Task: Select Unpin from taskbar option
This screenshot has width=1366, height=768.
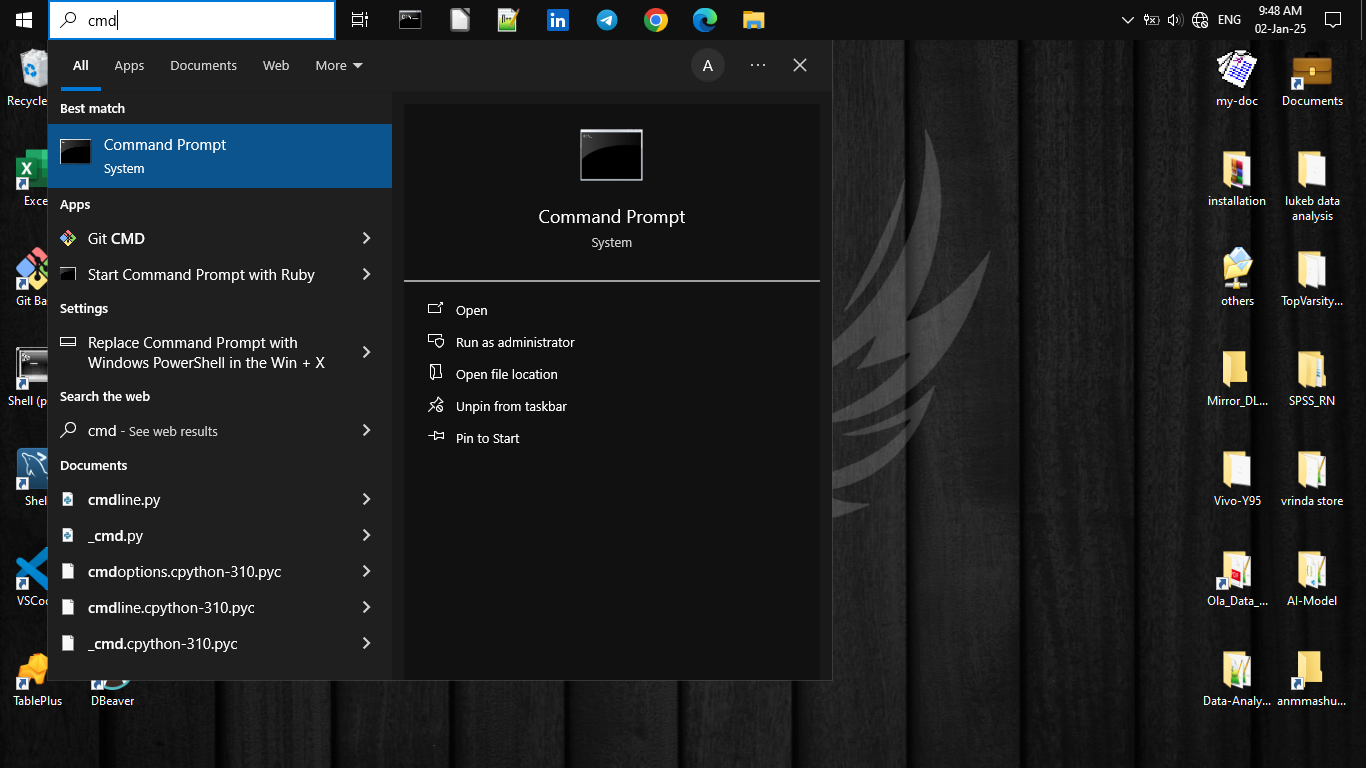Action: [511, 406]
